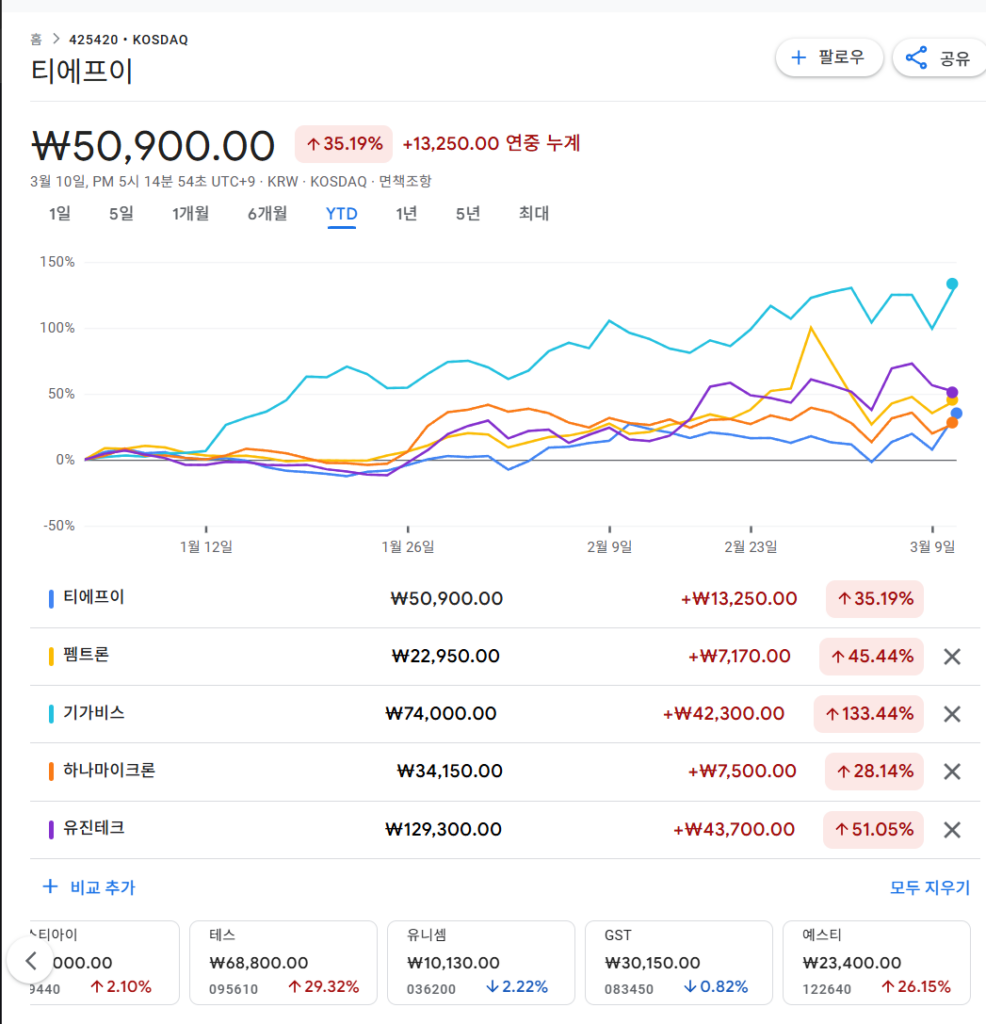986x1024 pixels.
Task: Remove 기가비스 from the comparison list
Action: [952, 714]
